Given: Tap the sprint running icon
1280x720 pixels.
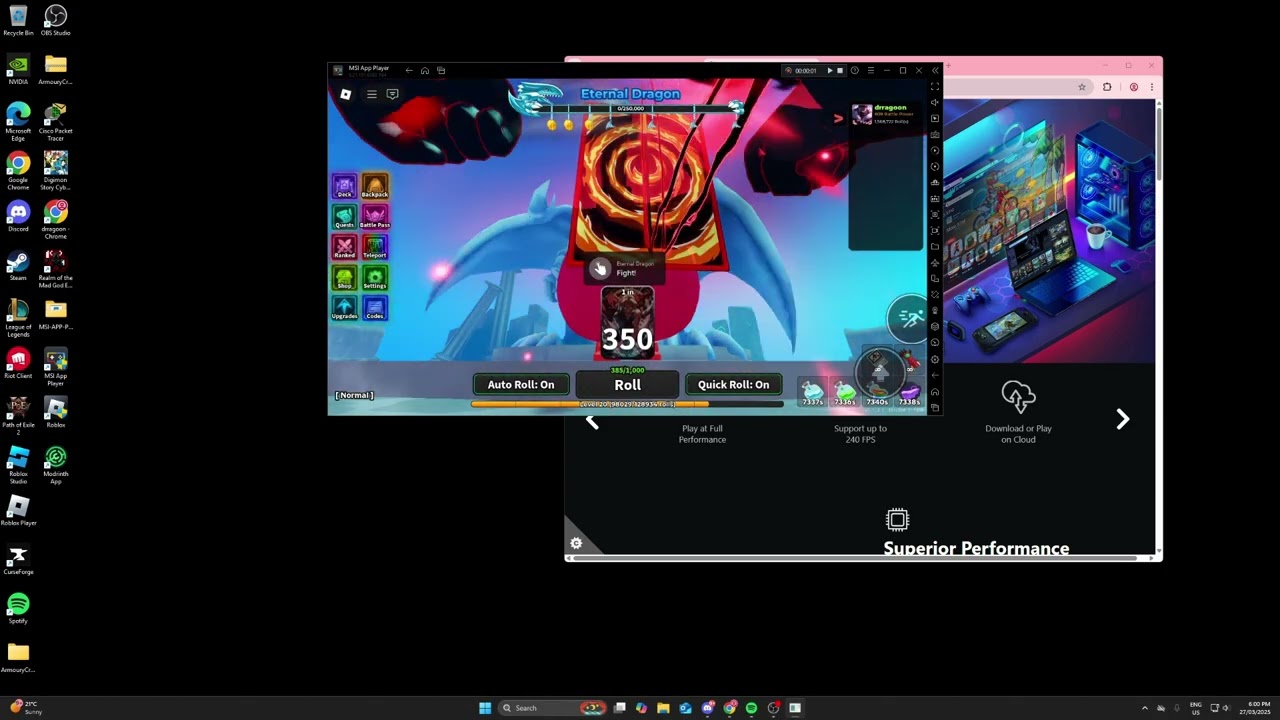Looking at the screenshot, I should [x=909, y=319].
